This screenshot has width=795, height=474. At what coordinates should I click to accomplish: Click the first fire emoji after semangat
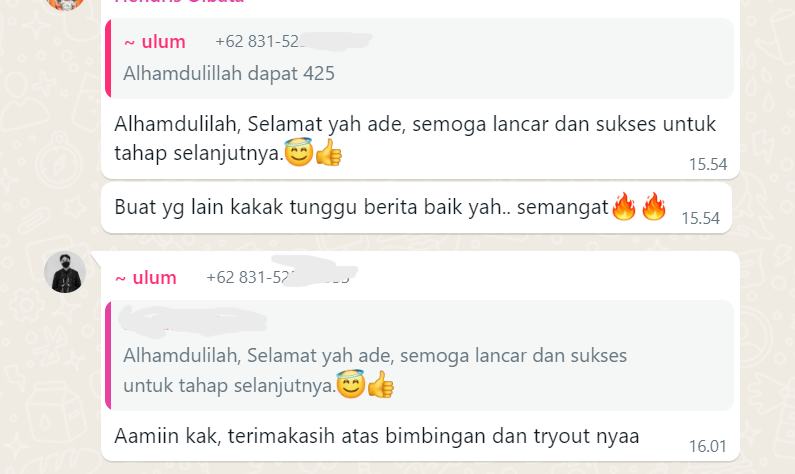coord(624,206)
